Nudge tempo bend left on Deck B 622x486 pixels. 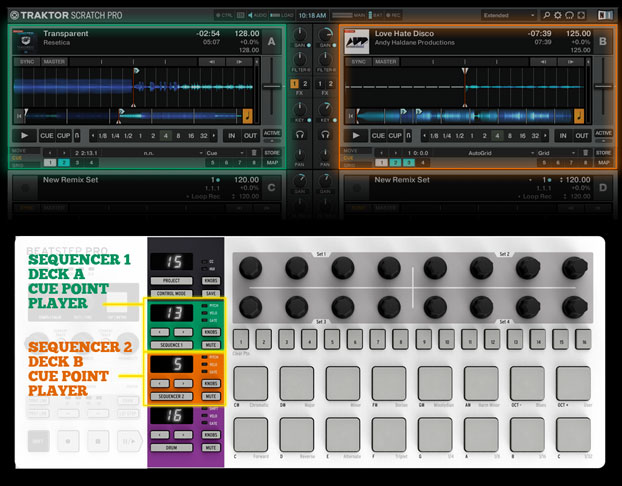coord(543,61)
